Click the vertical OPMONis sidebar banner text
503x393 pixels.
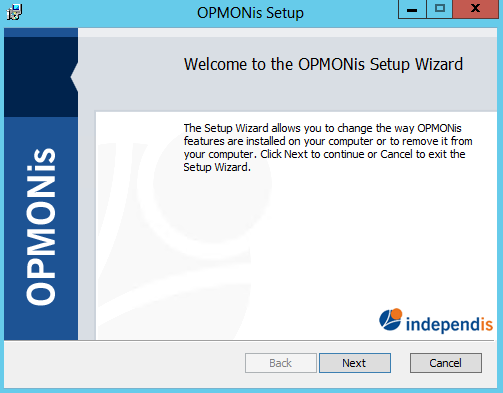tap(41, 227)
